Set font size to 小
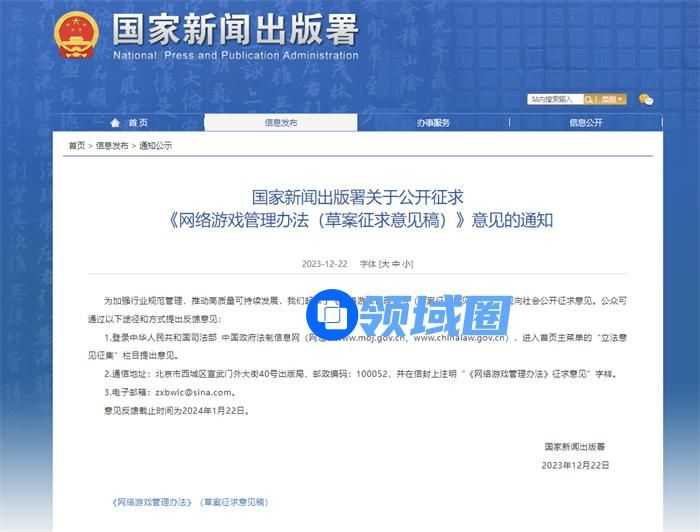This screenshot has height=532, width=700. pyautogui.click(x=407, y=264)
